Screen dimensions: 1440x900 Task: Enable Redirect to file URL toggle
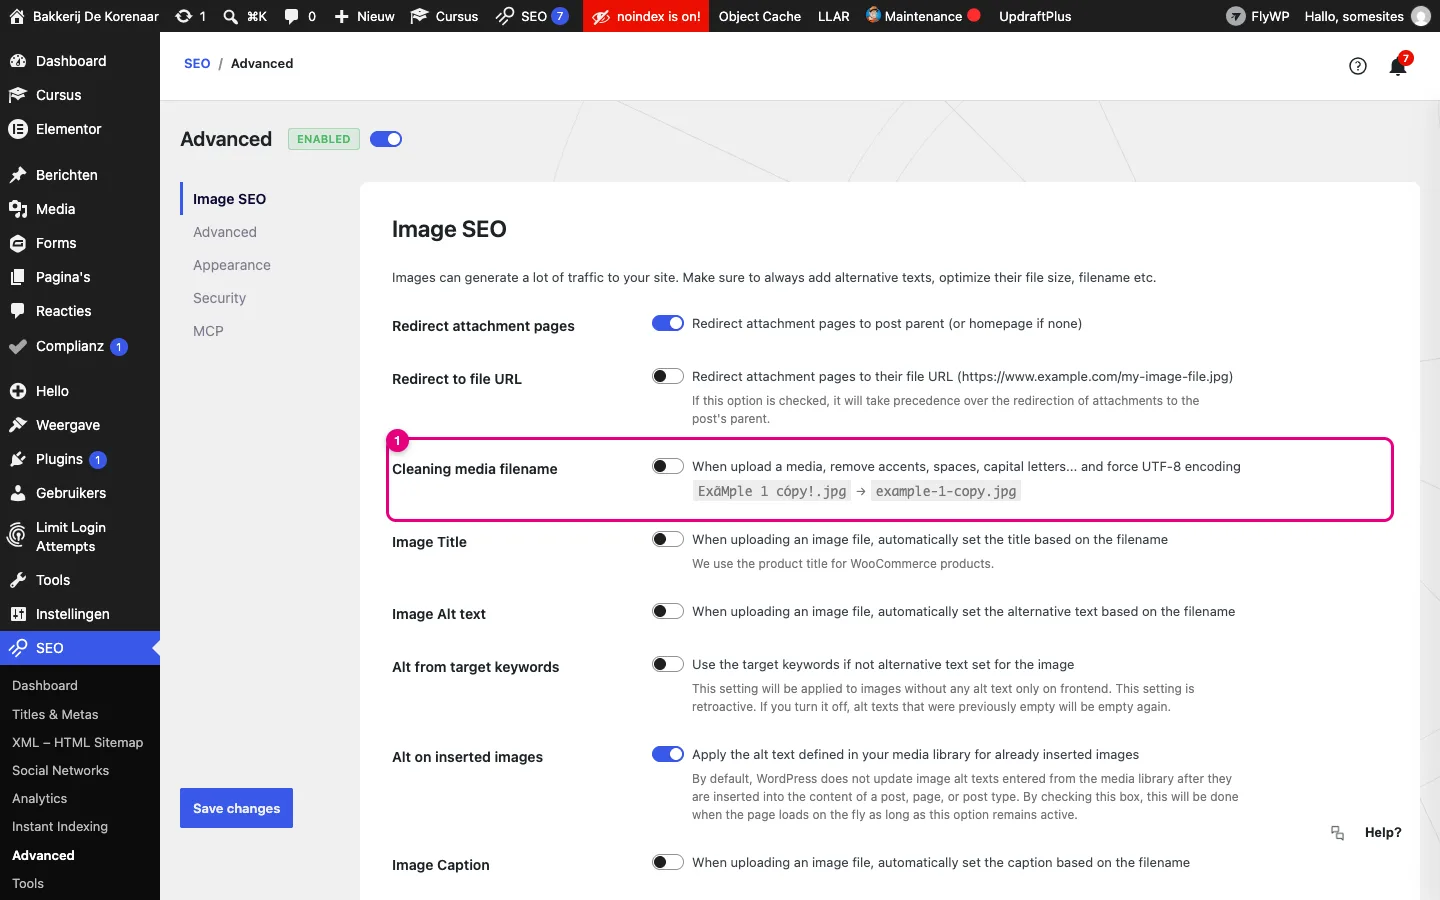[x=668, y=376]
